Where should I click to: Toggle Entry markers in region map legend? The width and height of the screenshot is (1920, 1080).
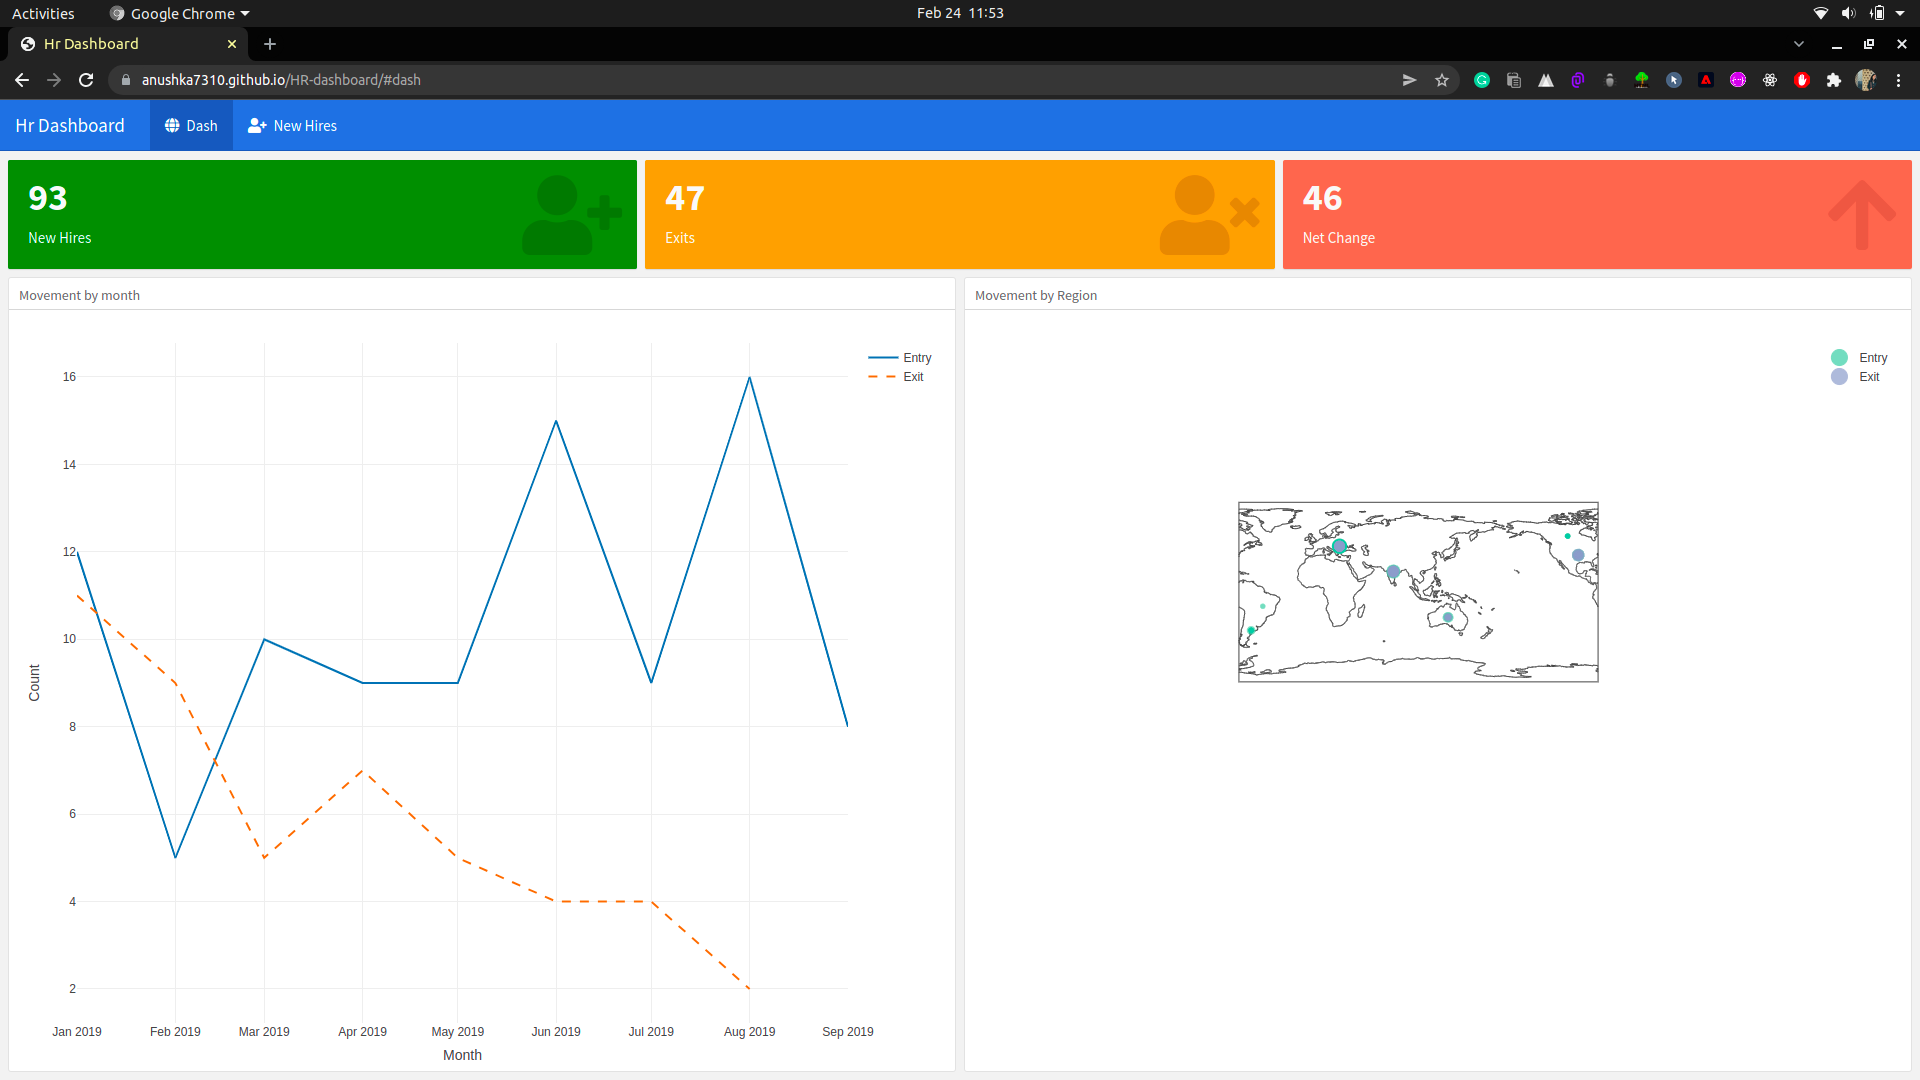(1860, 358)
